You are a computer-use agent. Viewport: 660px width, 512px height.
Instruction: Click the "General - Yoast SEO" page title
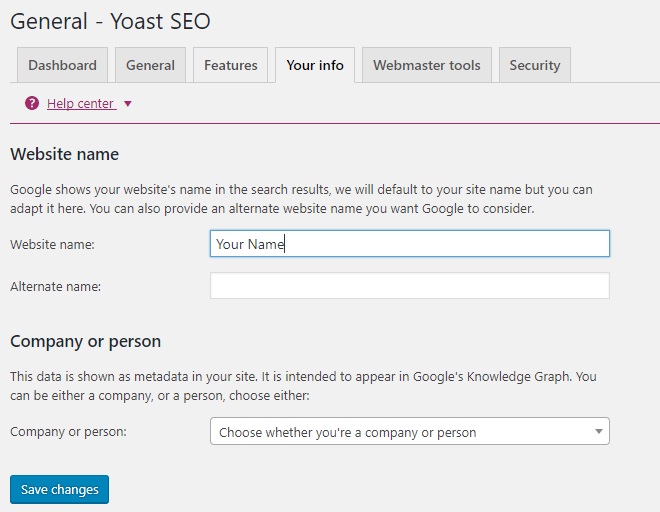point(110,21)
